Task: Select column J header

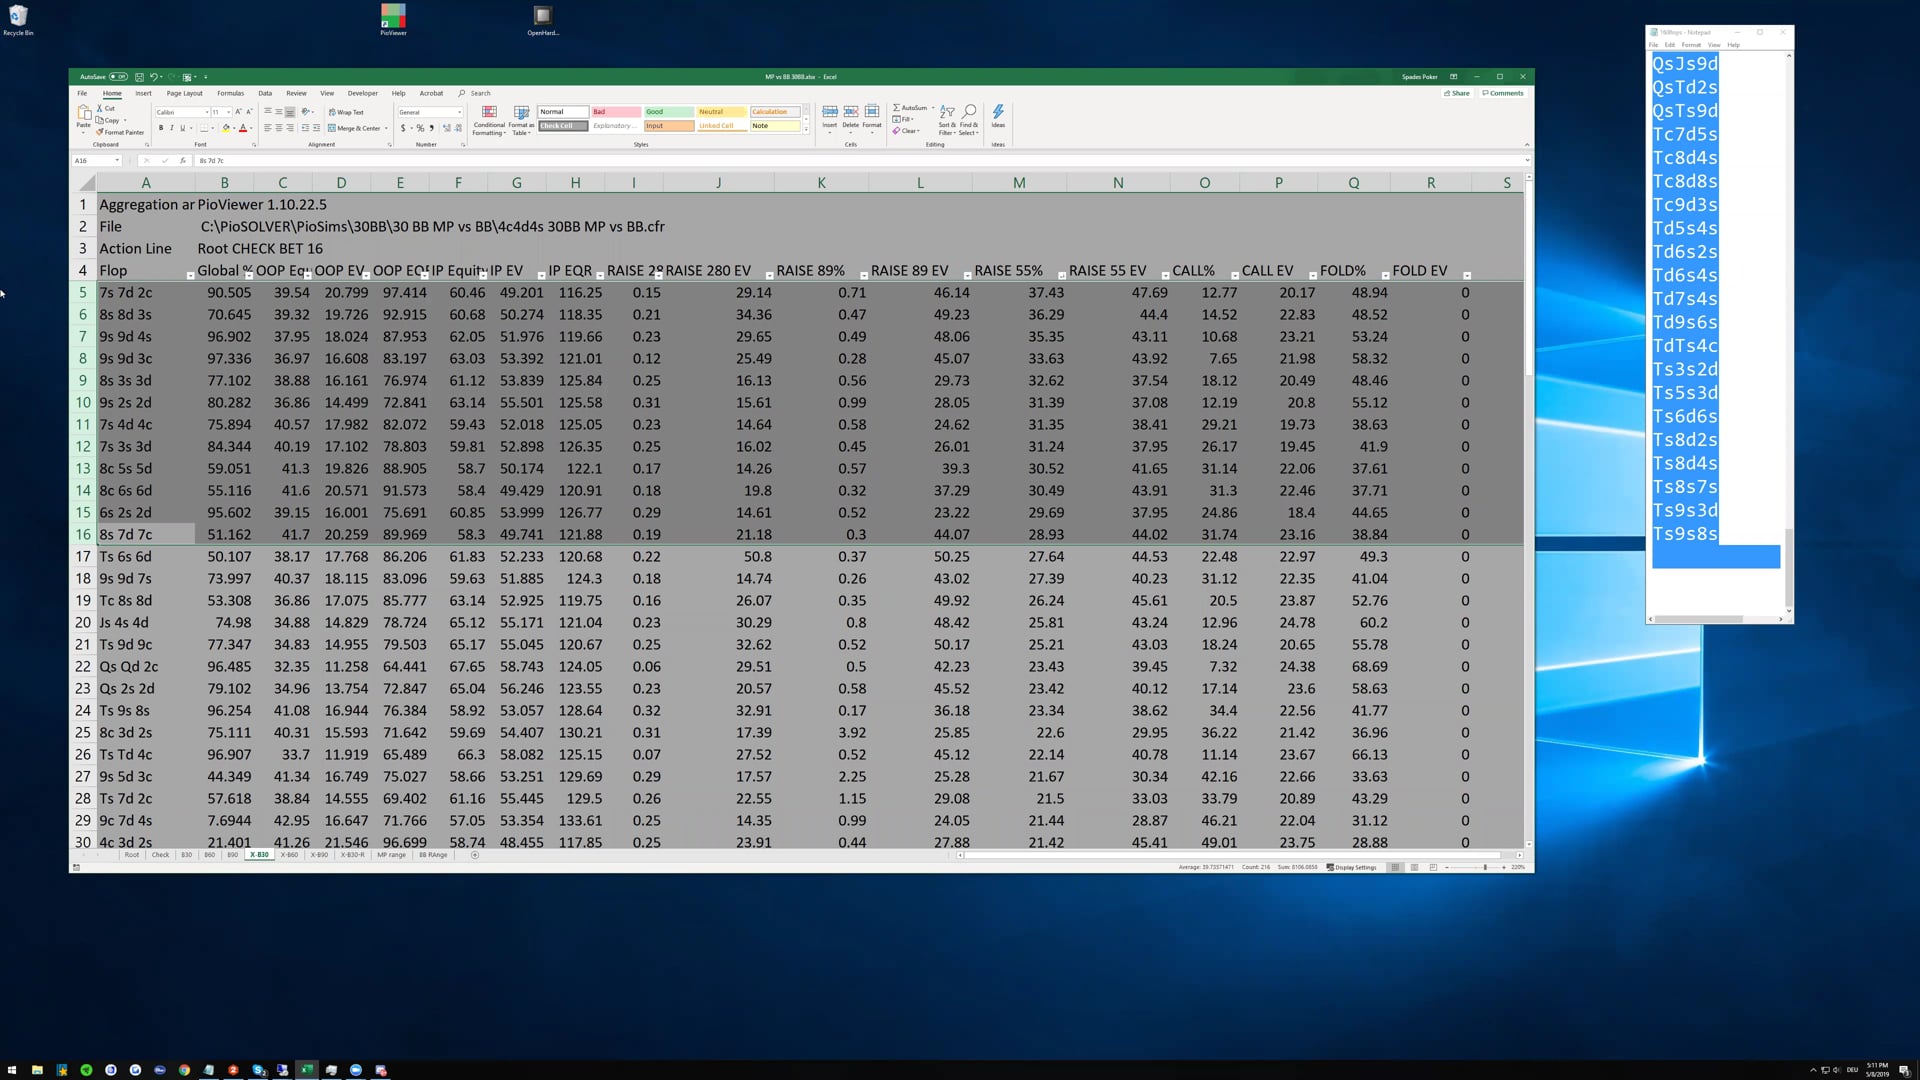Action: point(718,182)
